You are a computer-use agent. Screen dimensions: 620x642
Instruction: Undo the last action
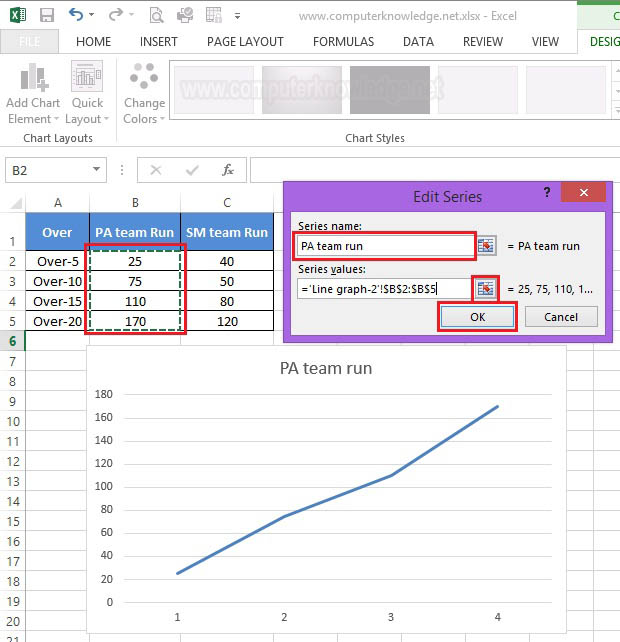coord(76,15)
